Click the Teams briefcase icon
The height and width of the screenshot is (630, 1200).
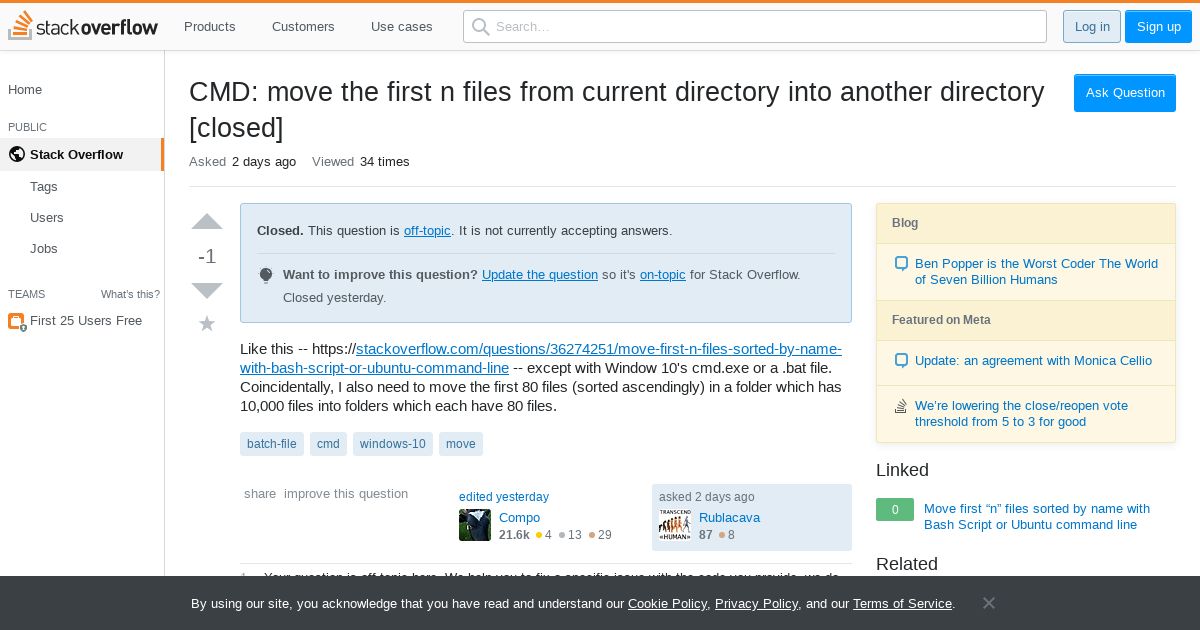(16, 321)
